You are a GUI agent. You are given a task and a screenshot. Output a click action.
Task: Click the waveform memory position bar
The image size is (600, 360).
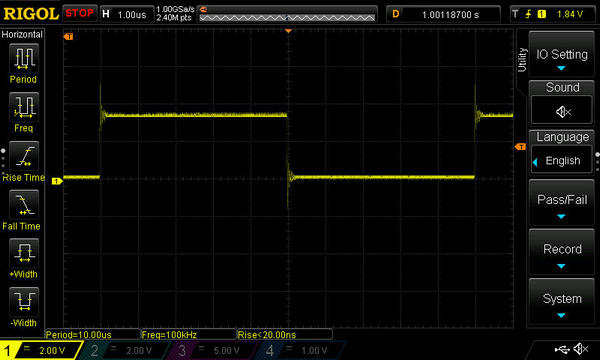(x=287, y=18)
